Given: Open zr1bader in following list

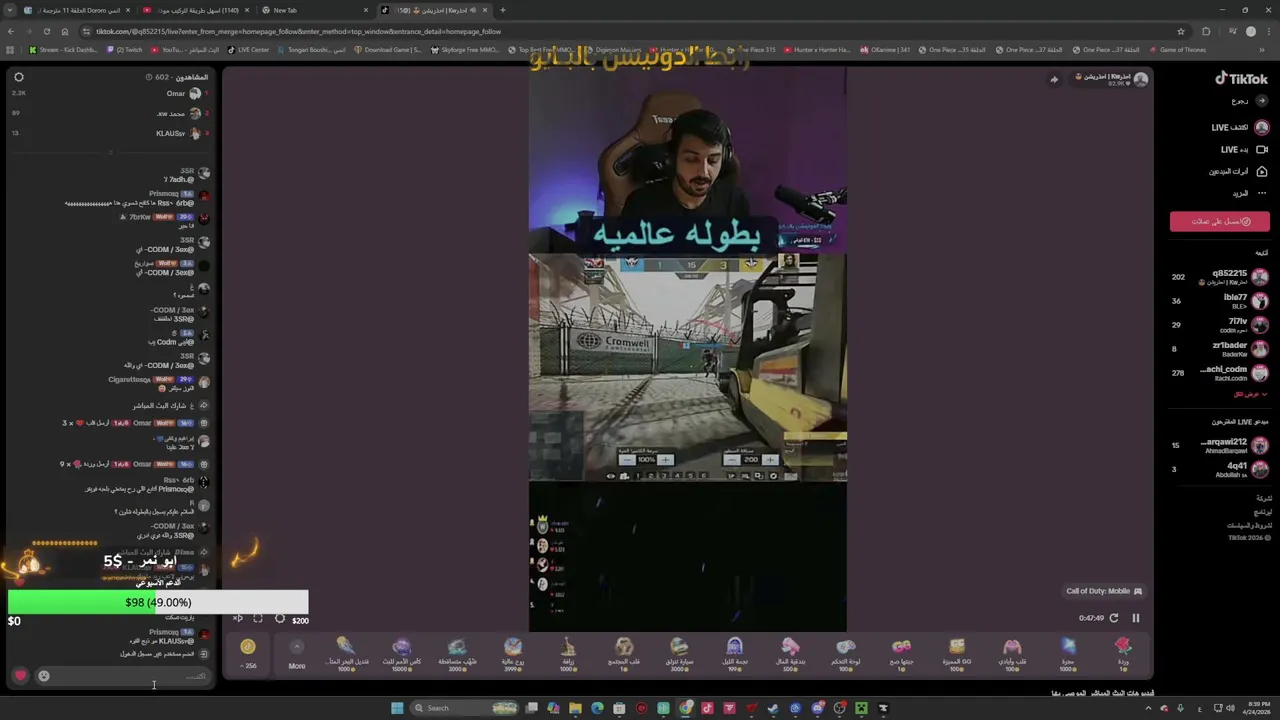Looking at the screenshot, I should (1220, 349).
